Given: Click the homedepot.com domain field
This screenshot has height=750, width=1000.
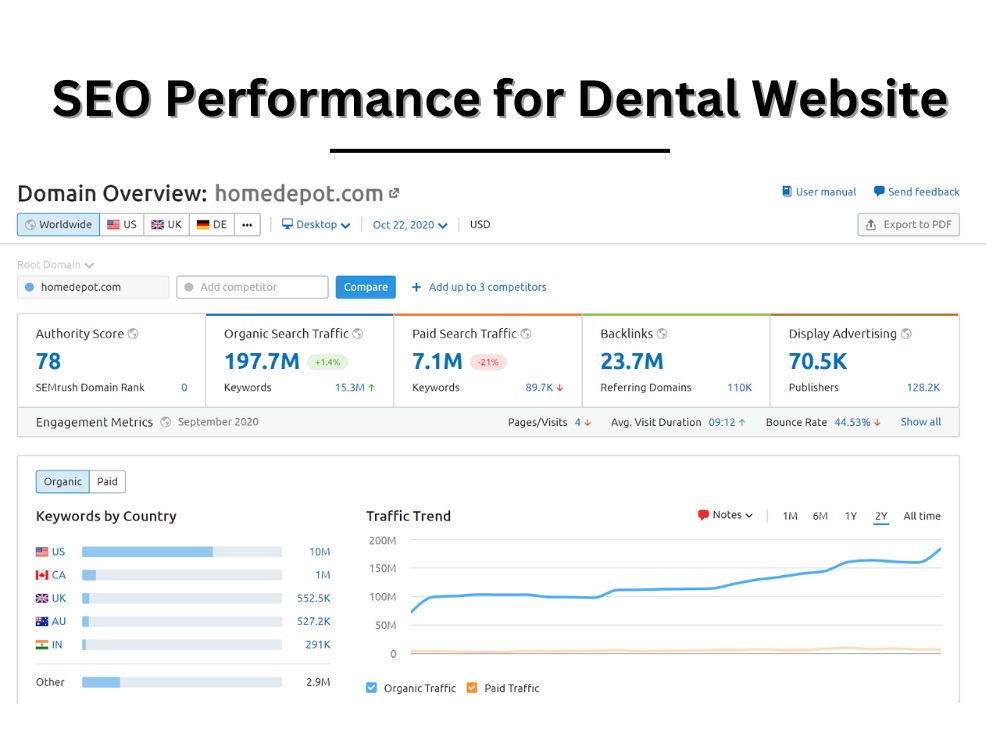Looking at the screenshot, I should (93, 287).
